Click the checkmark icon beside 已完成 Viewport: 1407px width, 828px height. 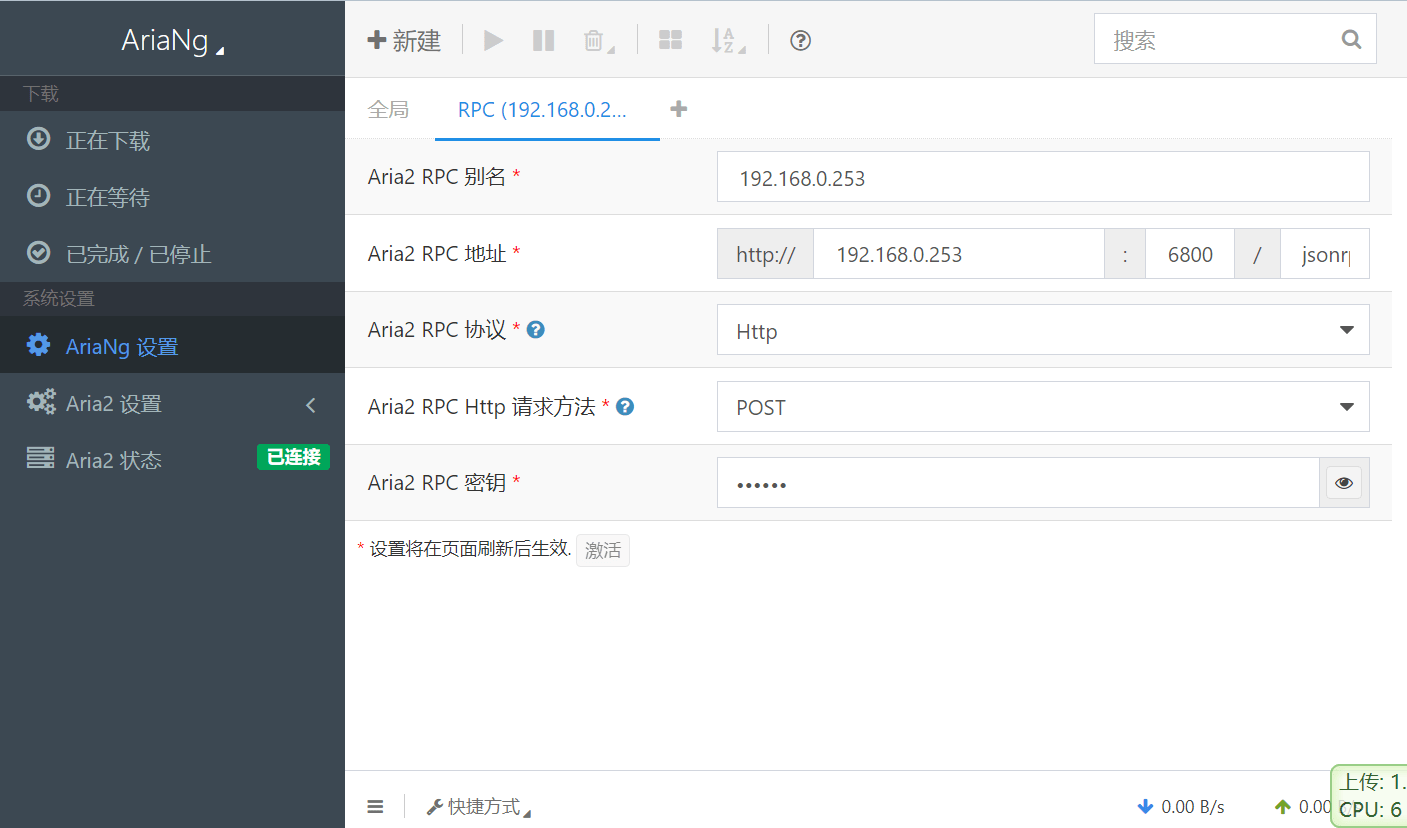tap(38, 253)
